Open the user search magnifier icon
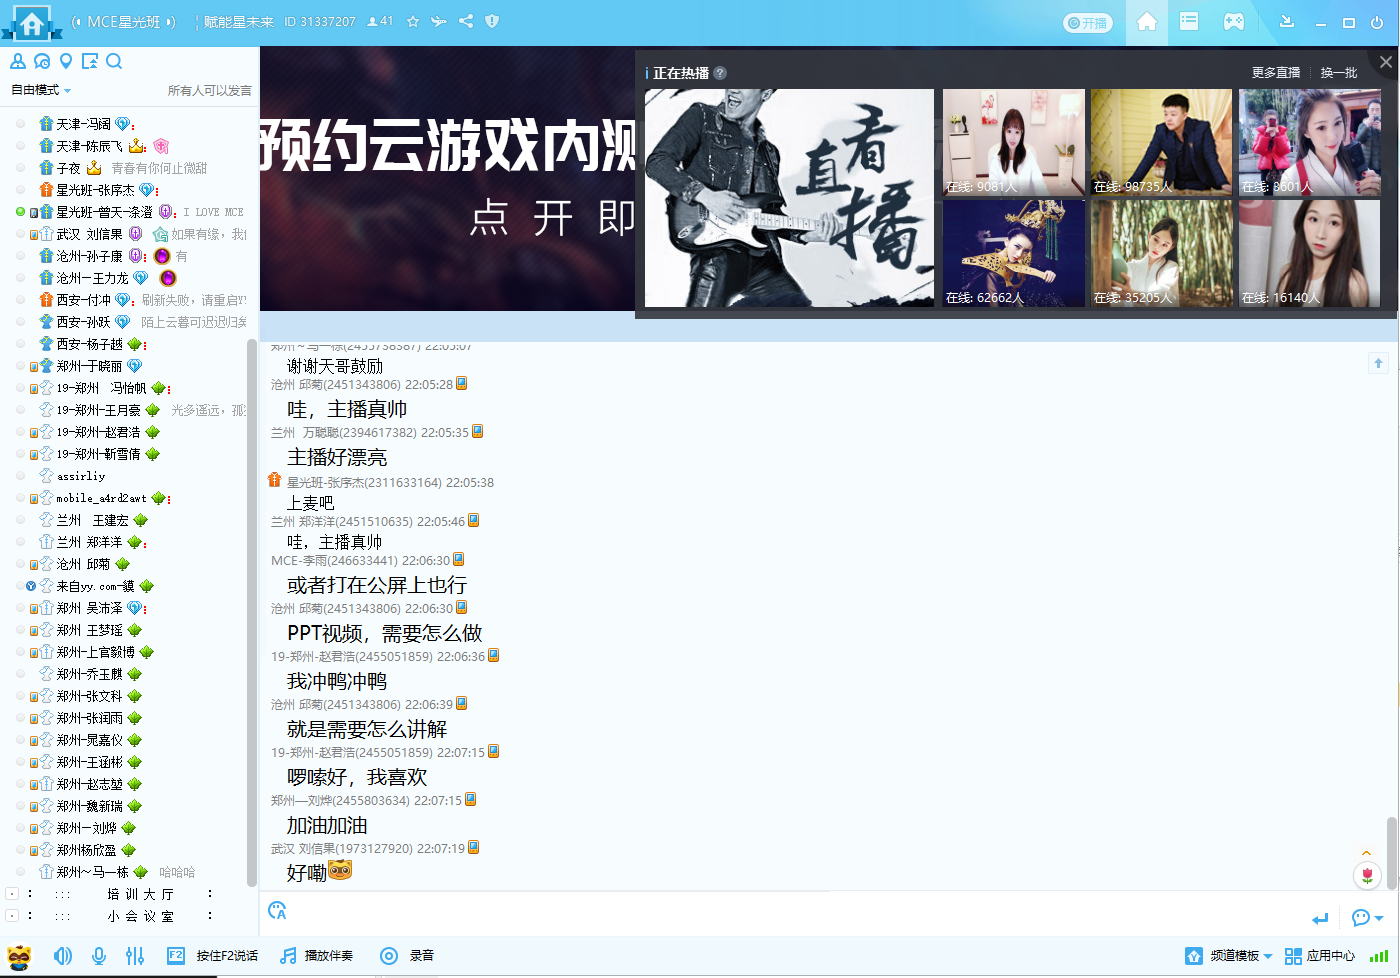The height and width of the screenshot is (978, 1400). 114,62
